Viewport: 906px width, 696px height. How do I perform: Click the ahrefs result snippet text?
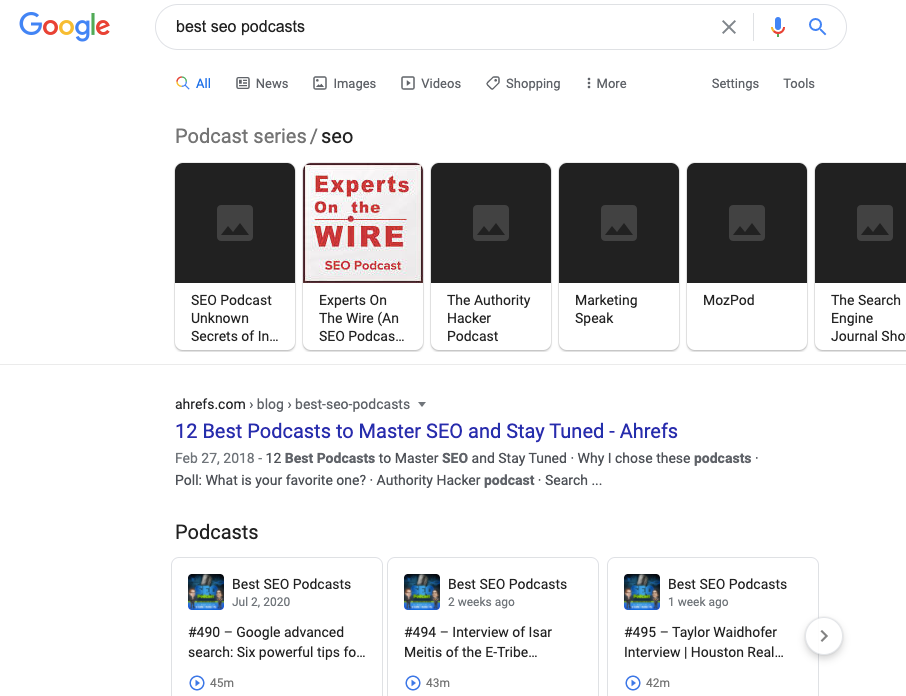coord(466,469)
